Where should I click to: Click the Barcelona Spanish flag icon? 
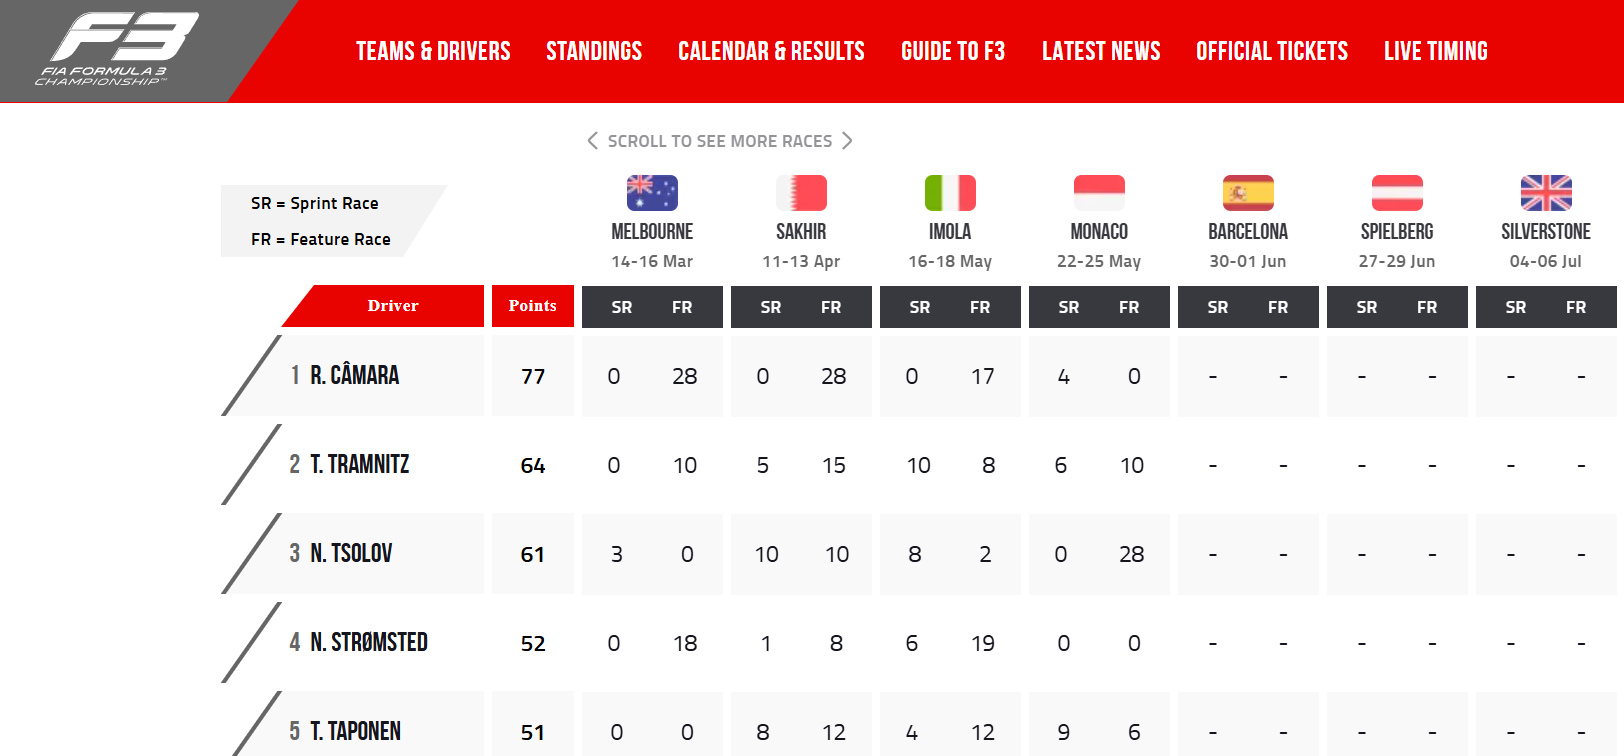1248,193
